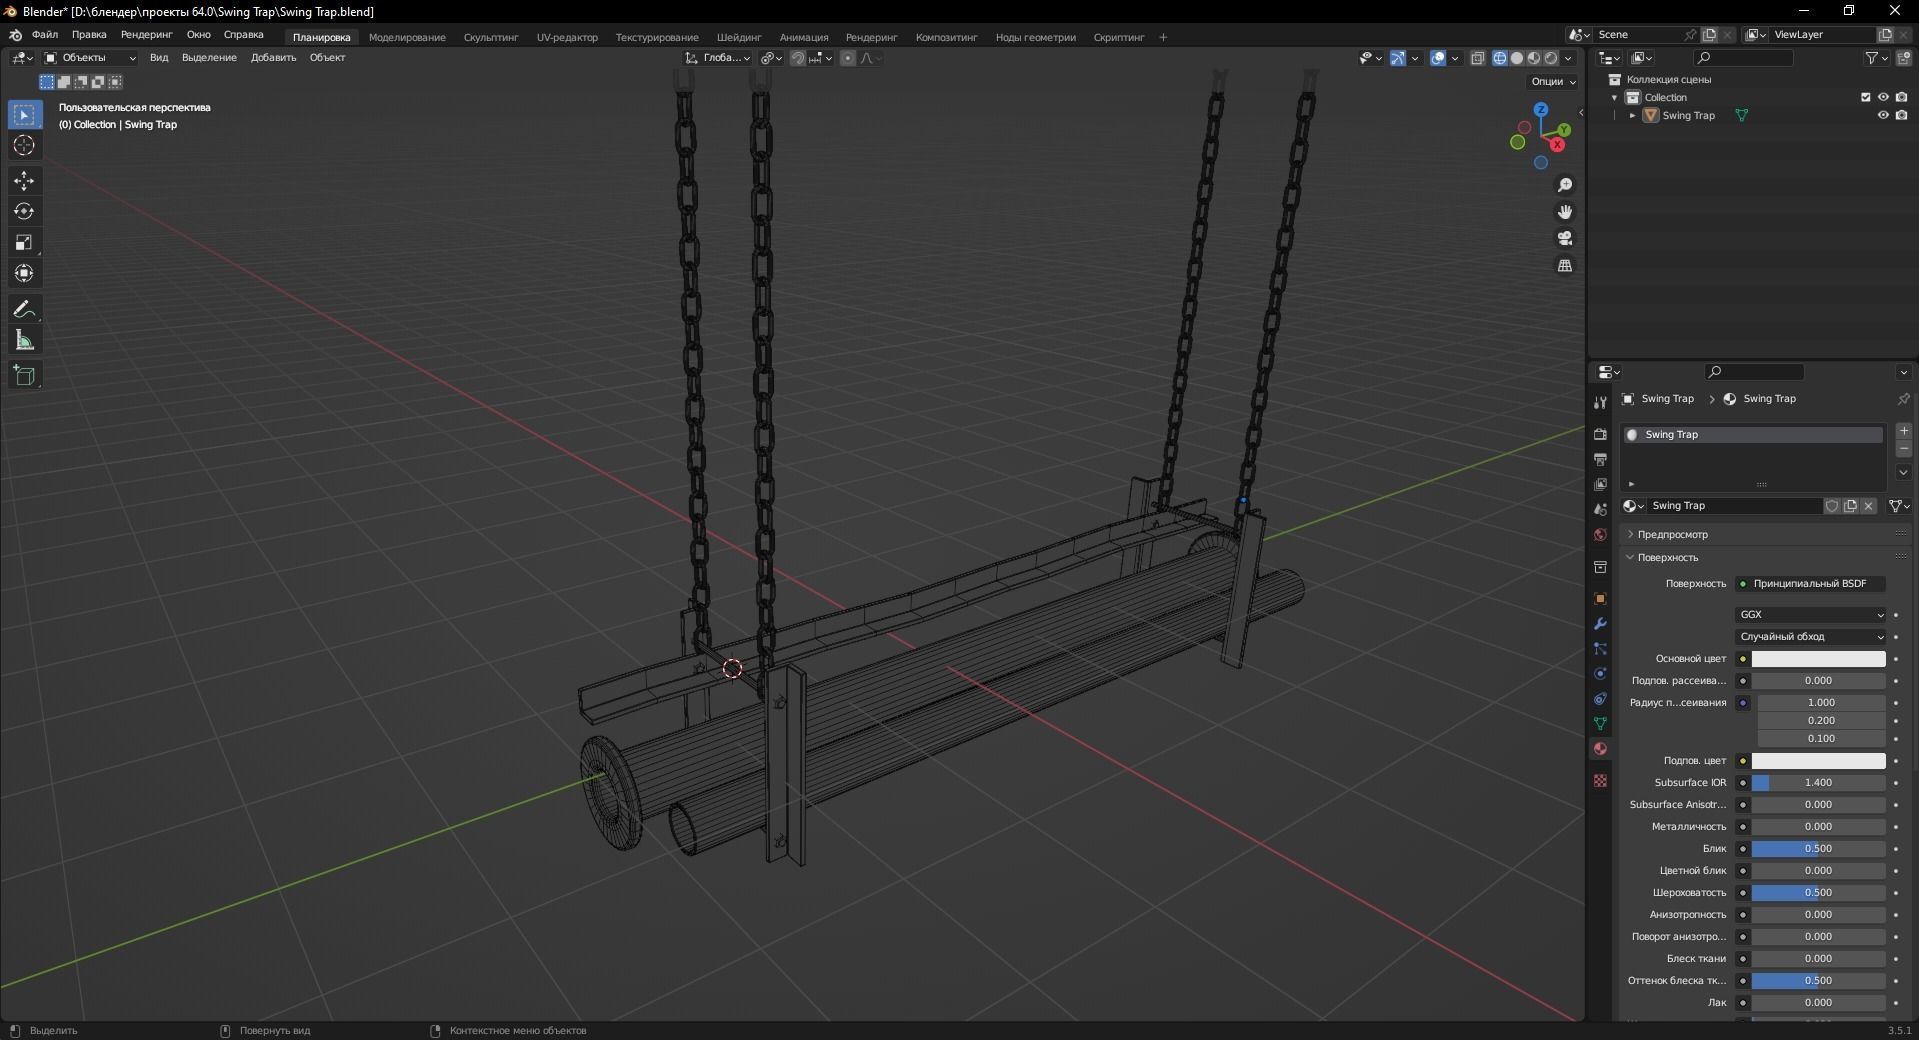Select the Move tool
The height and width of the screenshot is (1040, 1919).
point(24,181)
